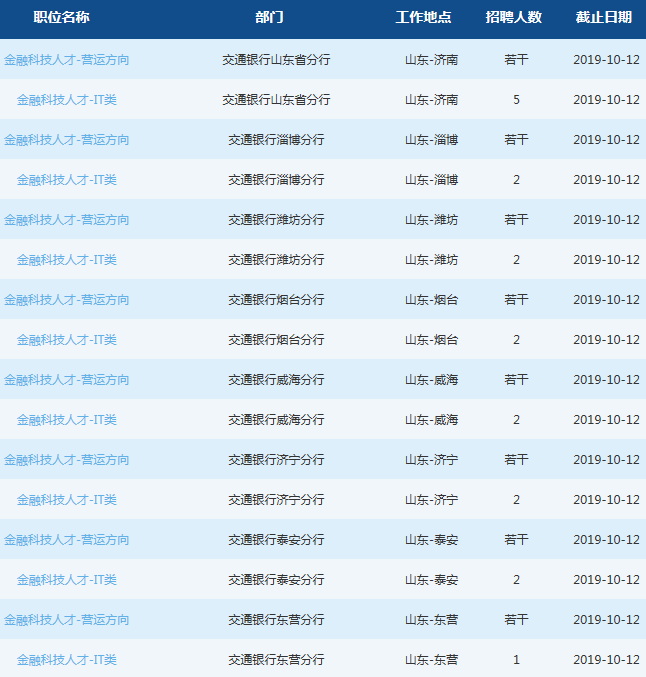Click the 招聘人数 column header
This screenshot has width=646, height=677.
(x=514, y=18)
